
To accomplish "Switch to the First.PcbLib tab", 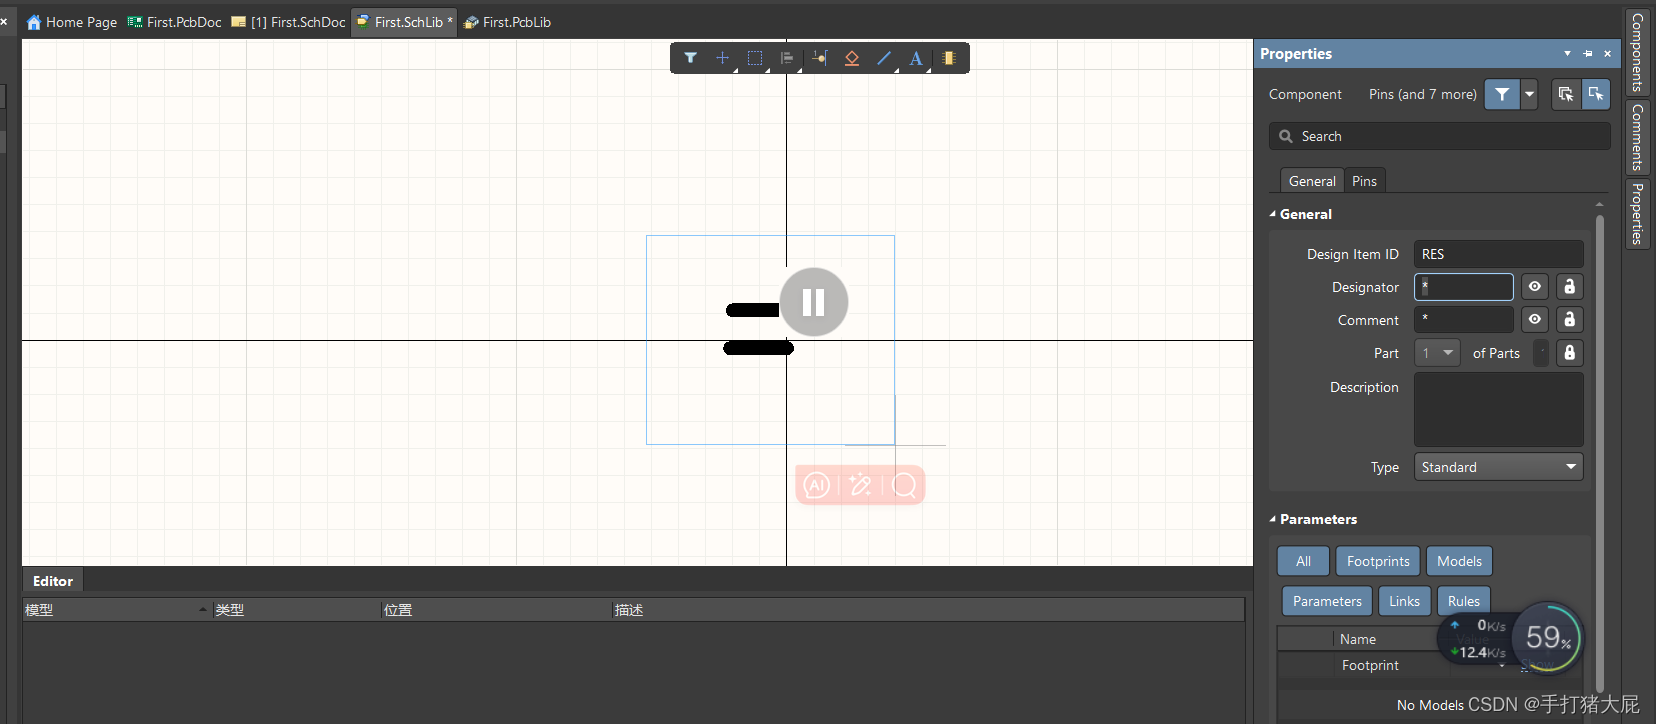I will (507, 22).
